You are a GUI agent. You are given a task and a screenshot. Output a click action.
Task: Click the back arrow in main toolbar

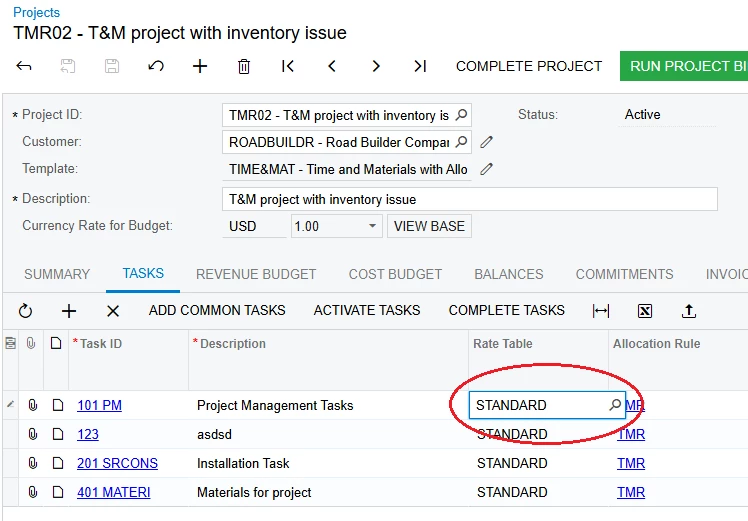tap(24, 66)
